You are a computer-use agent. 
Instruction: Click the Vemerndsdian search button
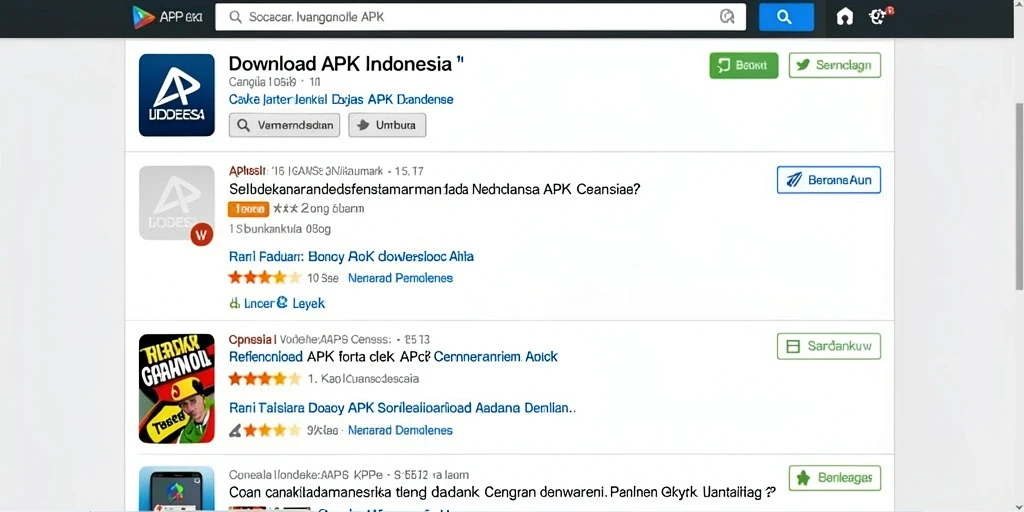(284, 125)
